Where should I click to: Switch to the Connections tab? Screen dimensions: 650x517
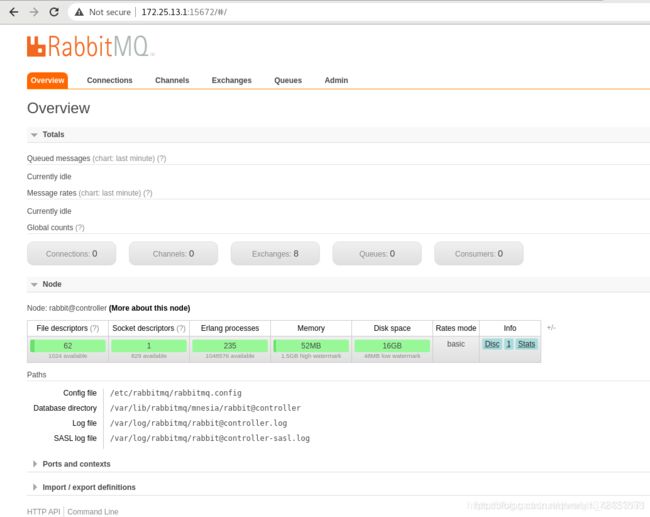(x=109, y=80)
